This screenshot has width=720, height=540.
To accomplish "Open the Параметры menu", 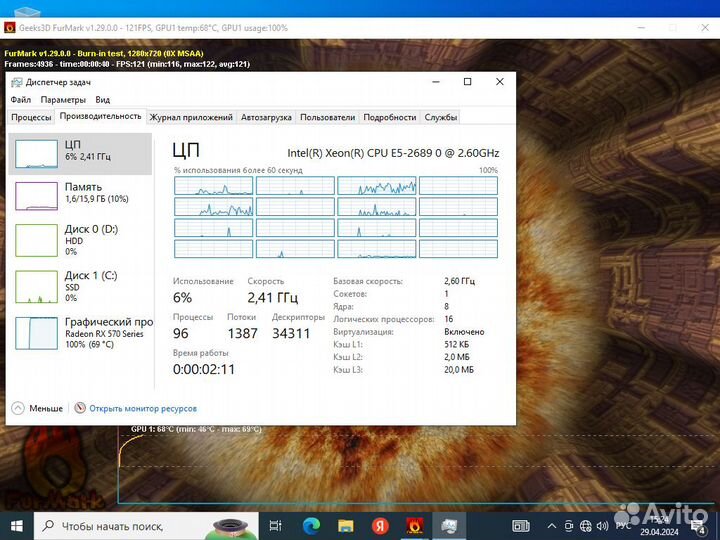I will click(63, 100).
